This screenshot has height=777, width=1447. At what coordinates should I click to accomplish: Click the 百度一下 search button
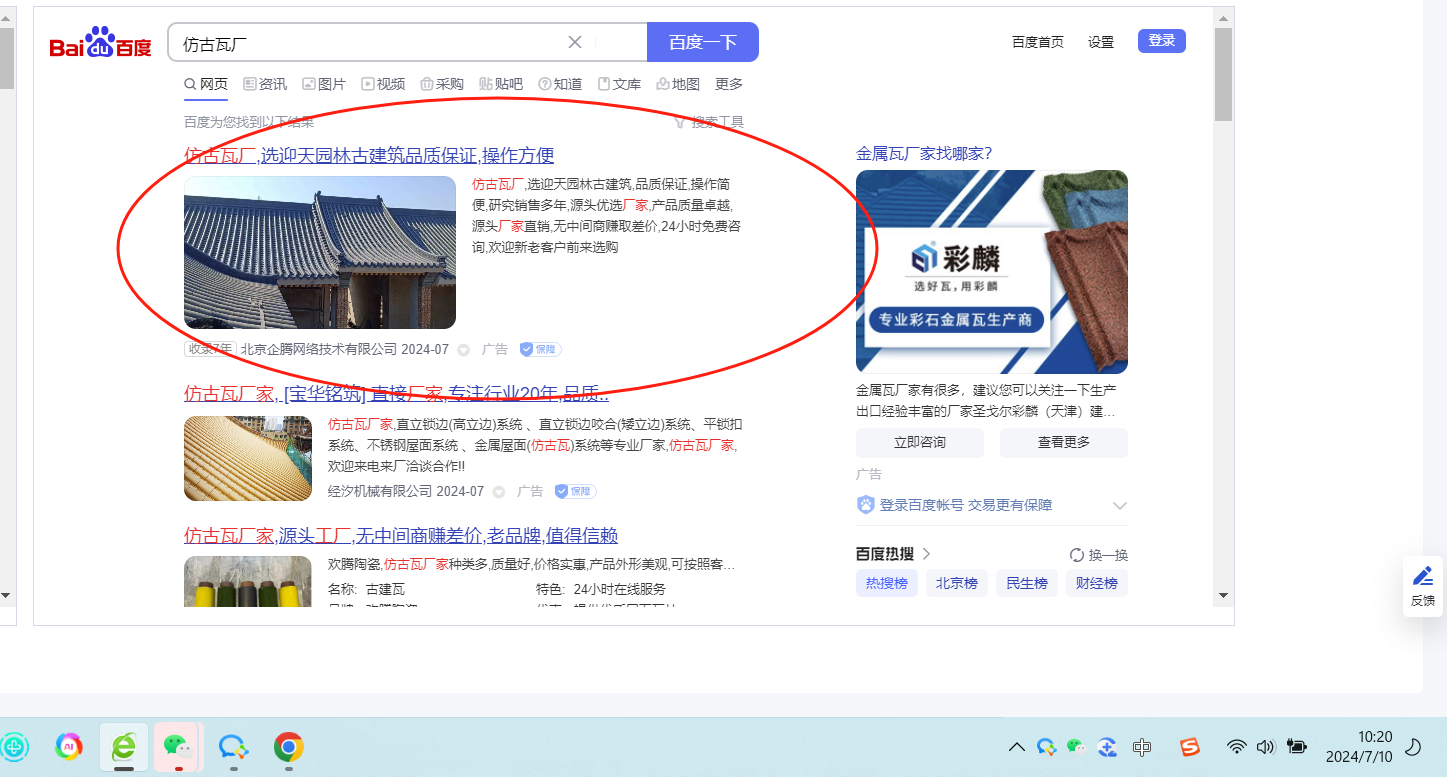pos(703,42)
